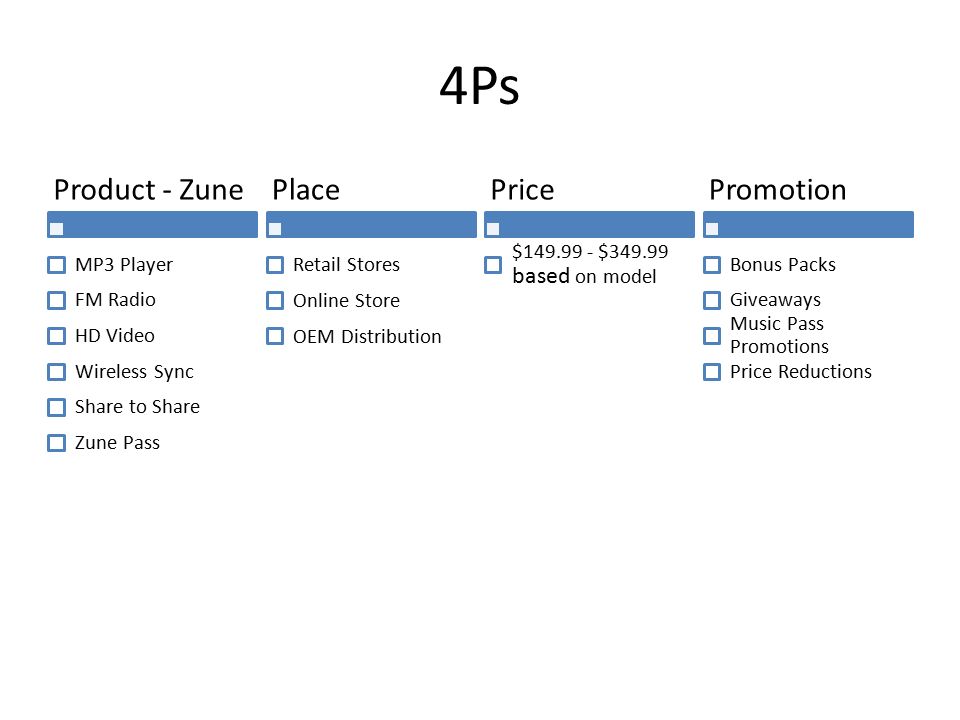
Task: Check the Giveaways checkbox
Action: coord(712,301)
